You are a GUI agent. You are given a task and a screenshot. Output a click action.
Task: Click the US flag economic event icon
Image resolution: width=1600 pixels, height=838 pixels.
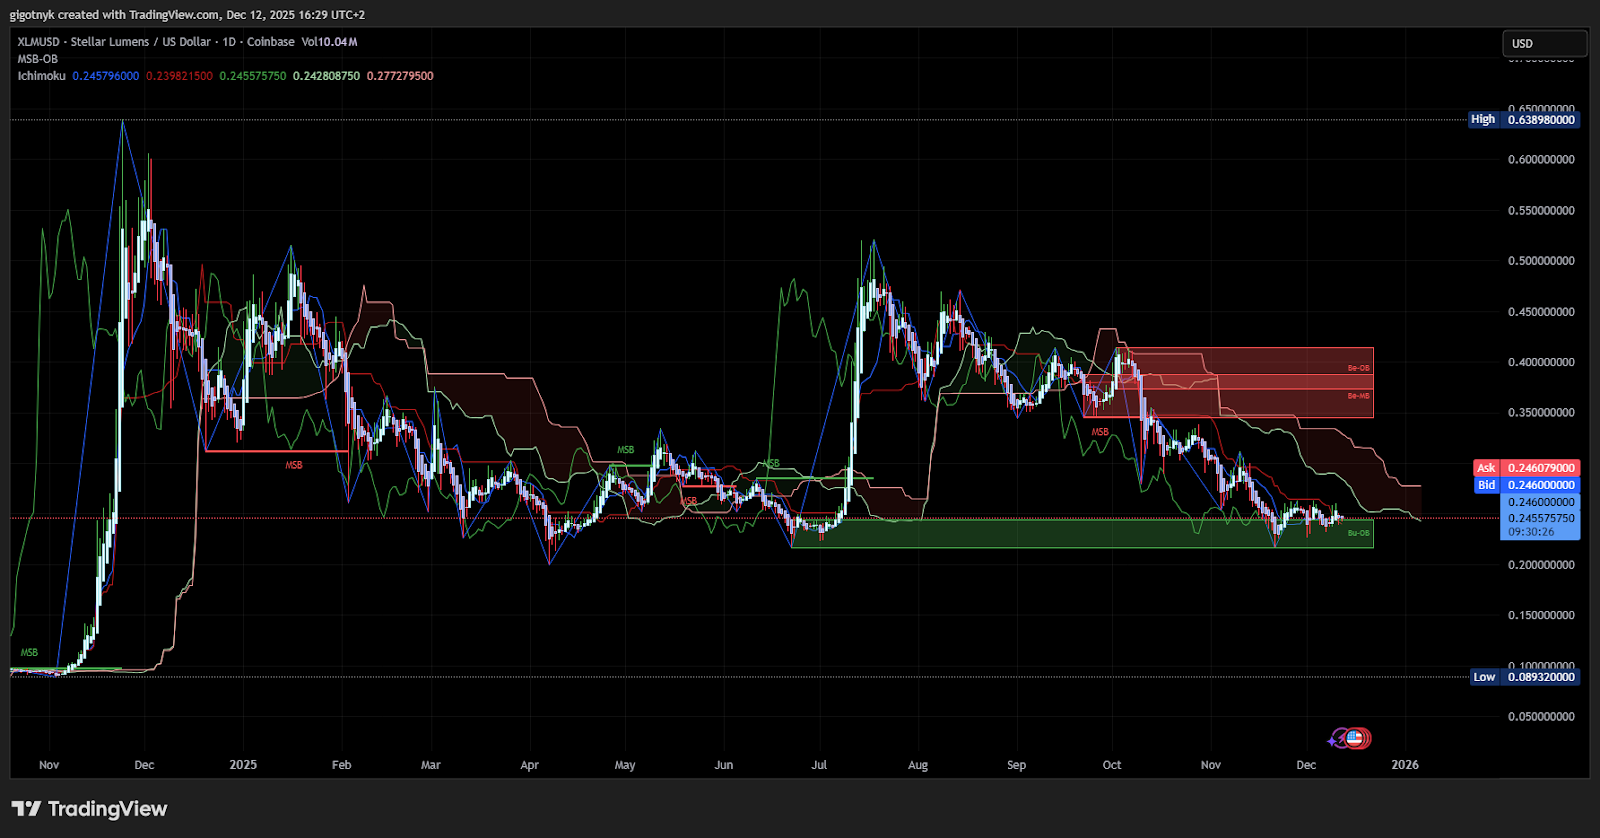(1356, 739)
